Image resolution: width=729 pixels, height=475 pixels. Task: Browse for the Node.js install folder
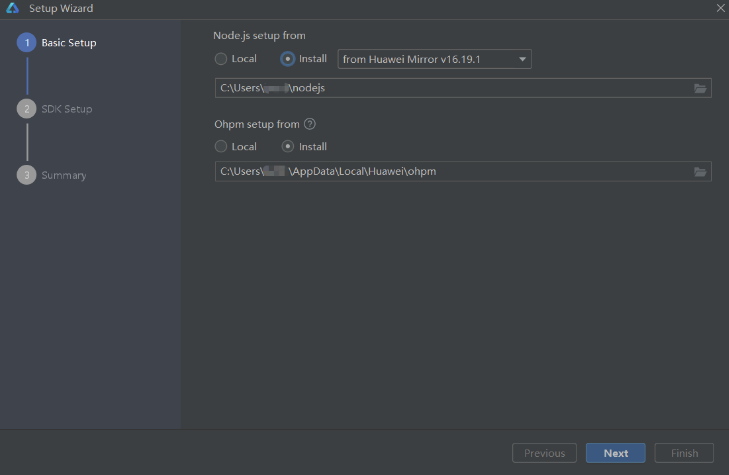tap(700, 88)
